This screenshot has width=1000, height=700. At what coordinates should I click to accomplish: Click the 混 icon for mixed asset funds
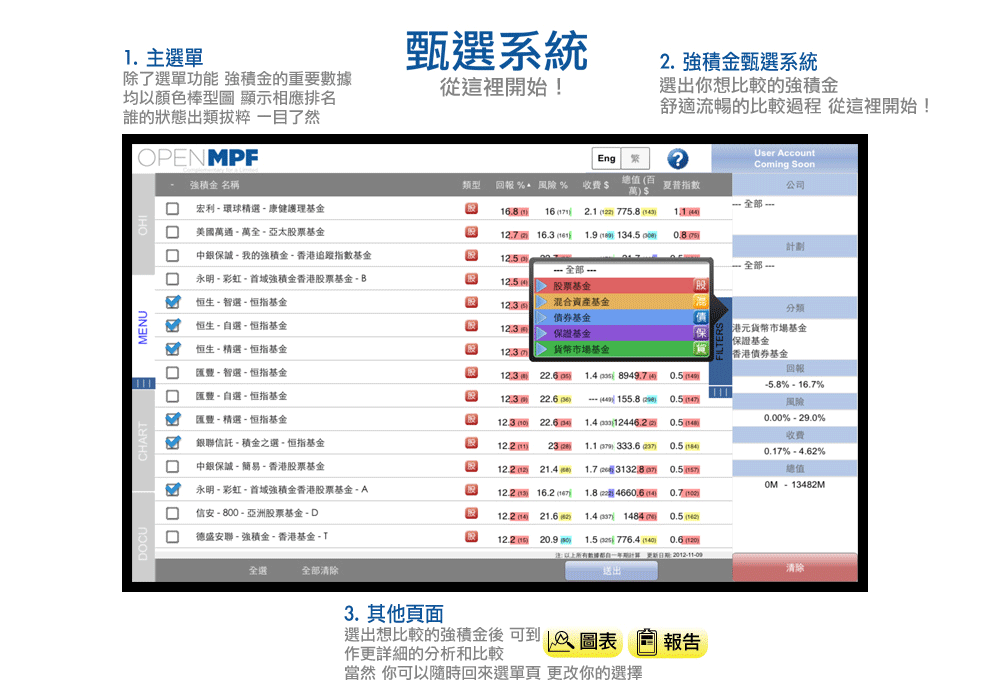[701, 302]
